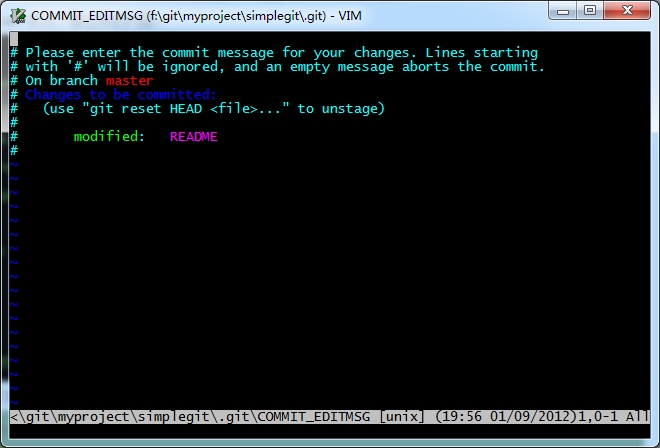This screenshot has width=660, height=448.
Task: Click the timestamp 19:56 01/09/2012 in status line
Action: point(506,417)
